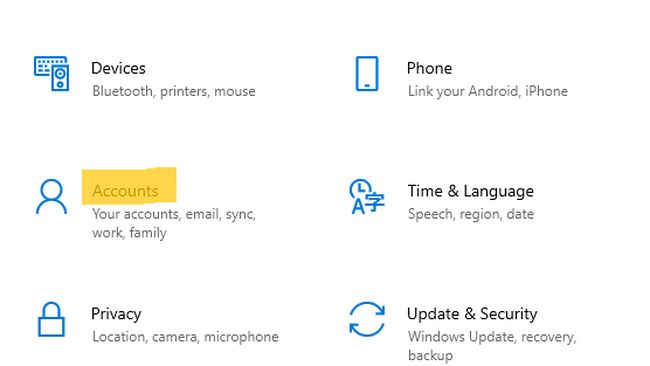Select the Time & Language icon
The width and height of the screenshot is (650, 366).
tap(366, 196)
